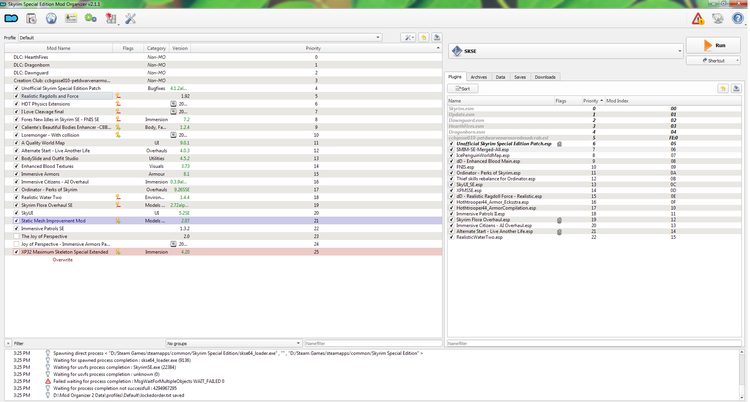Toggle RealisticWaterTwo.esp plugin checkbox
The width and height of the screenshot is (750, 402).
(x=452, y=237)
